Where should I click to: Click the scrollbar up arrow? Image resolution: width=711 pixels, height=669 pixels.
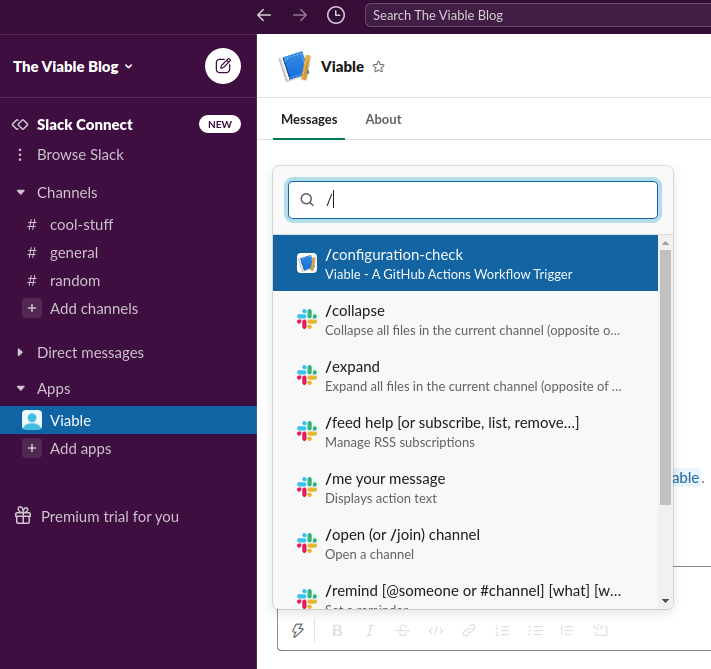click(665, 243)
